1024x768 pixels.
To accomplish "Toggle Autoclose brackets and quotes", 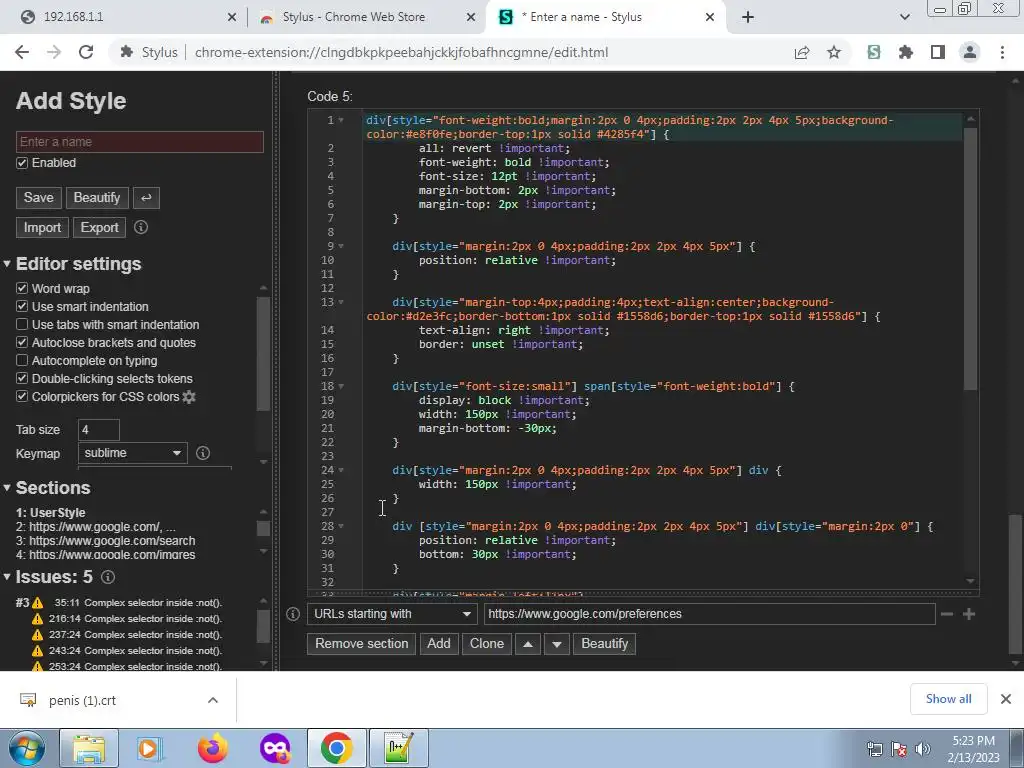I will 22,342.
